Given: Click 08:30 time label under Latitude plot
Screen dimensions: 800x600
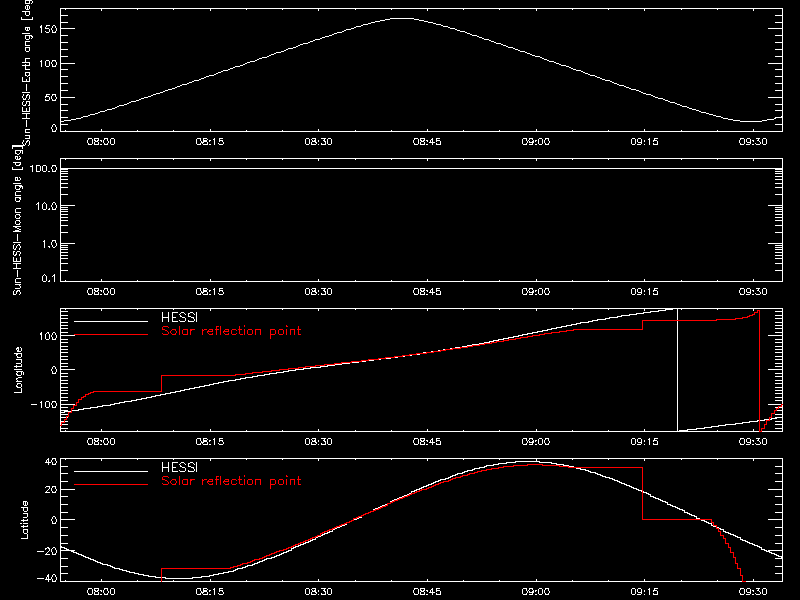Looking at the screenshot, I should 318,592.
